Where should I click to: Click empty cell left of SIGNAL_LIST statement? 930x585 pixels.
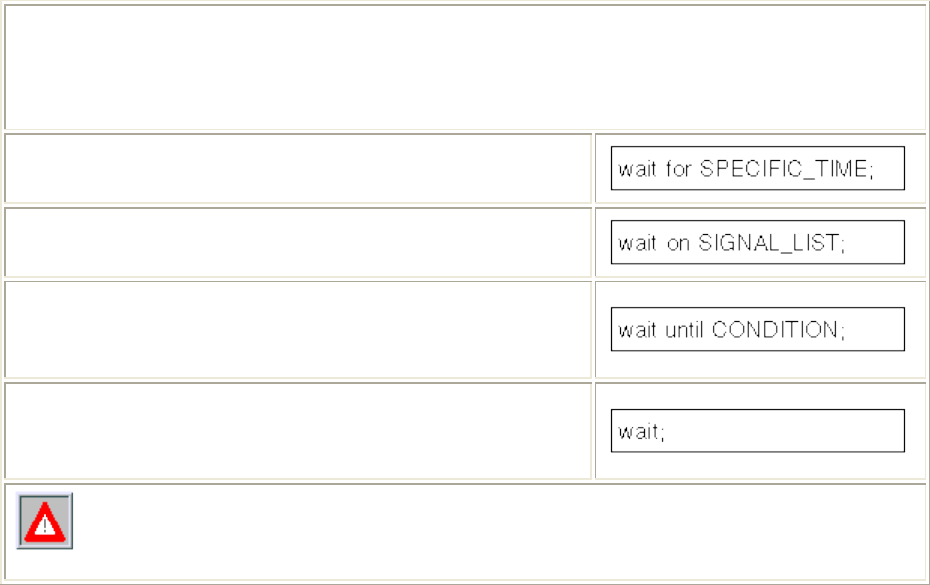[x=298, y=242]
